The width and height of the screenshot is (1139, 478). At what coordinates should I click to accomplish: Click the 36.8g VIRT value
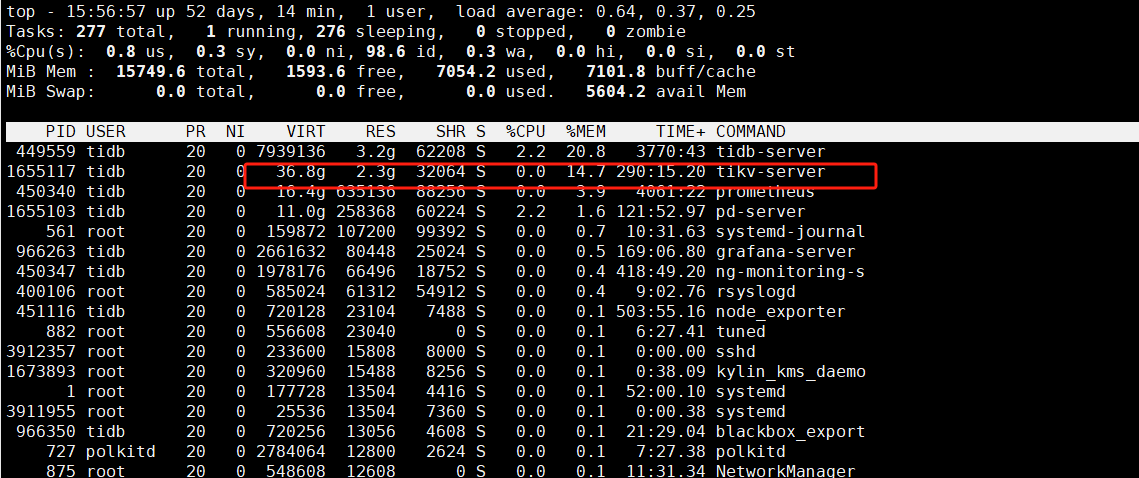click(x=301, y=172)
